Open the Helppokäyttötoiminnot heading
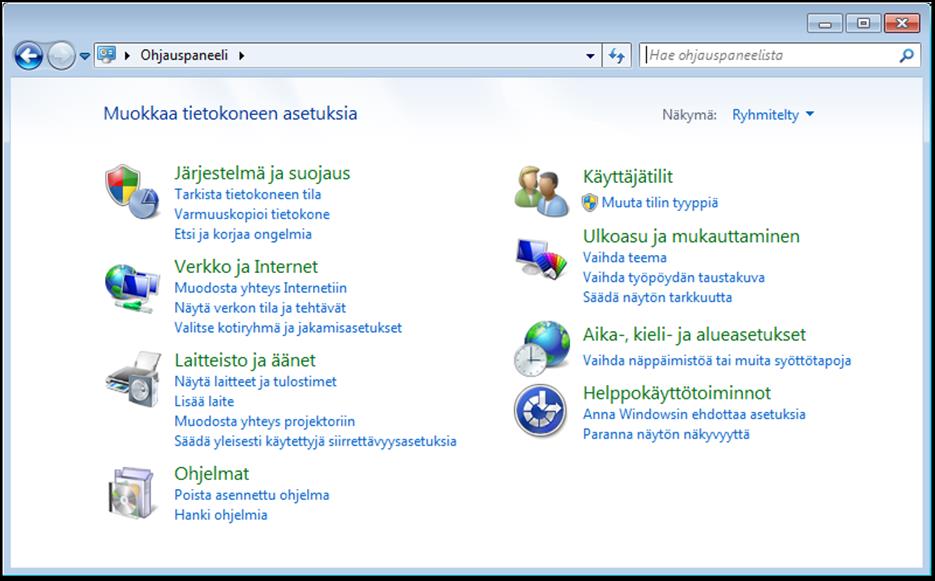Screen dimensions: 935x581 [677, 393]
